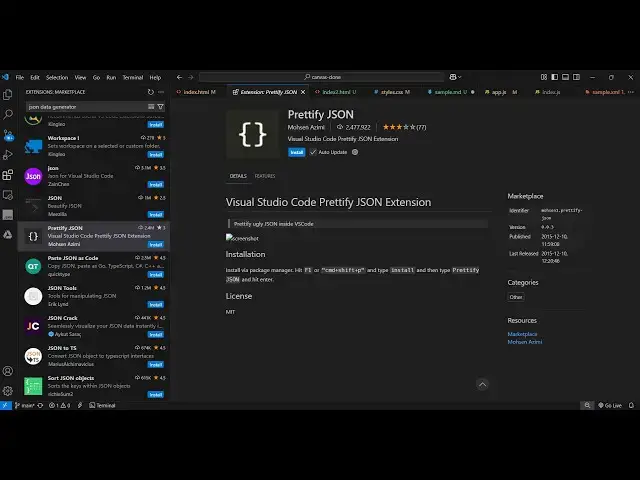Switch to the app.js editor tab
This screenshot has width=640, height=480.
tap(499, 92)
